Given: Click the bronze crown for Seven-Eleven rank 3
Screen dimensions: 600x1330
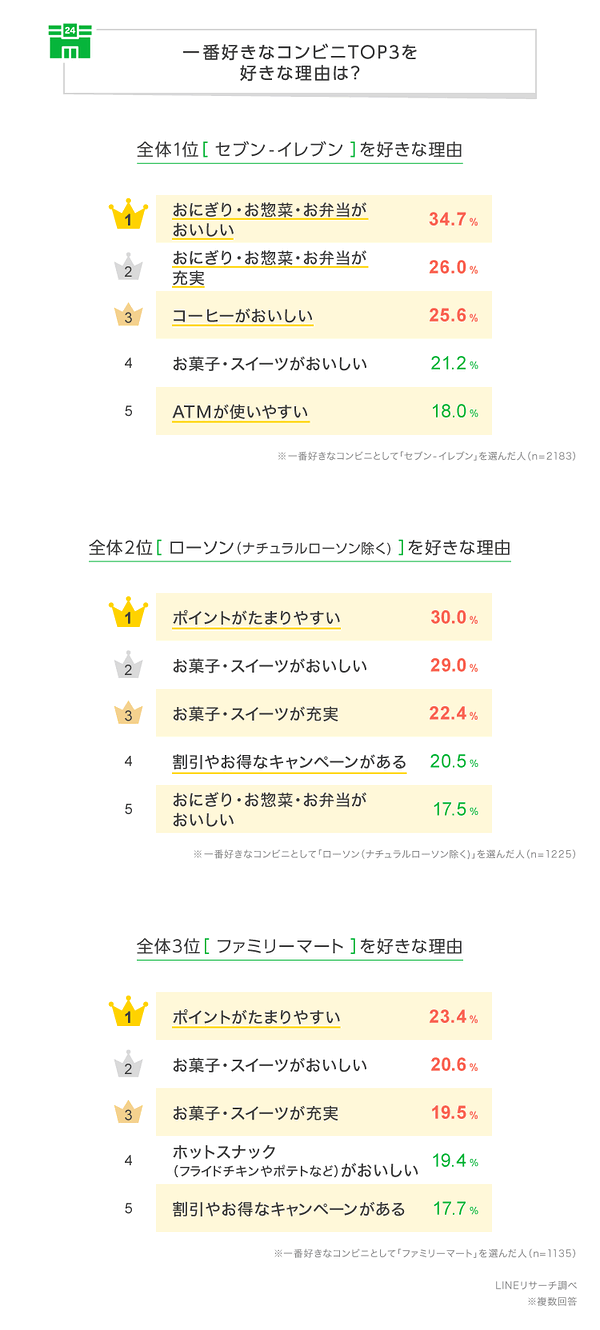Looking at the screenshot, I should [x=129, y=315].
